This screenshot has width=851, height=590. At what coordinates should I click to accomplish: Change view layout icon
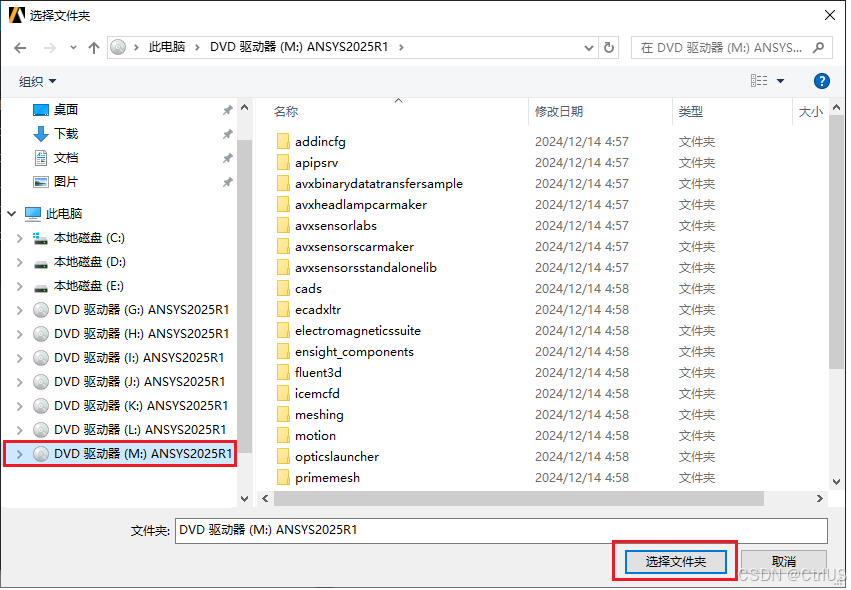click(x=759, y=81)
